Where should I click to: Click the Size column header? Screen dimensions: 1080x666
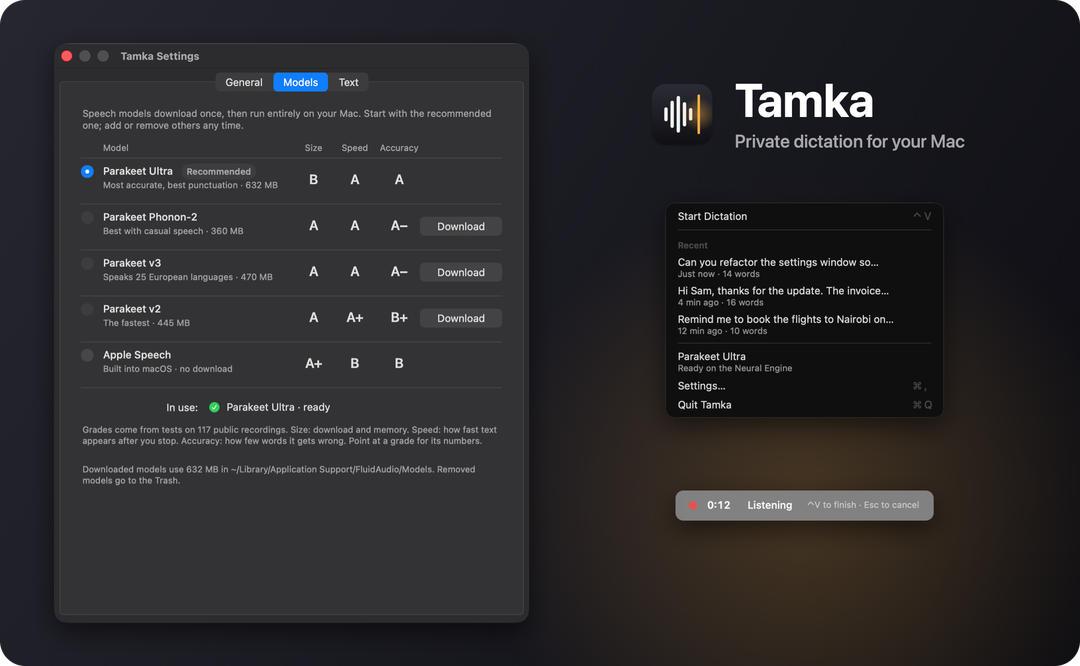pos(313,148)
